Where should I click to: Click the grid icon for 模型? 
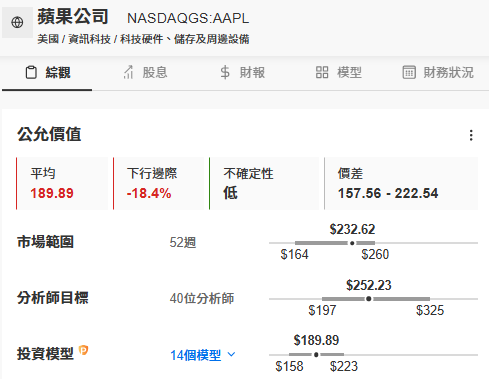pos(322,72)
